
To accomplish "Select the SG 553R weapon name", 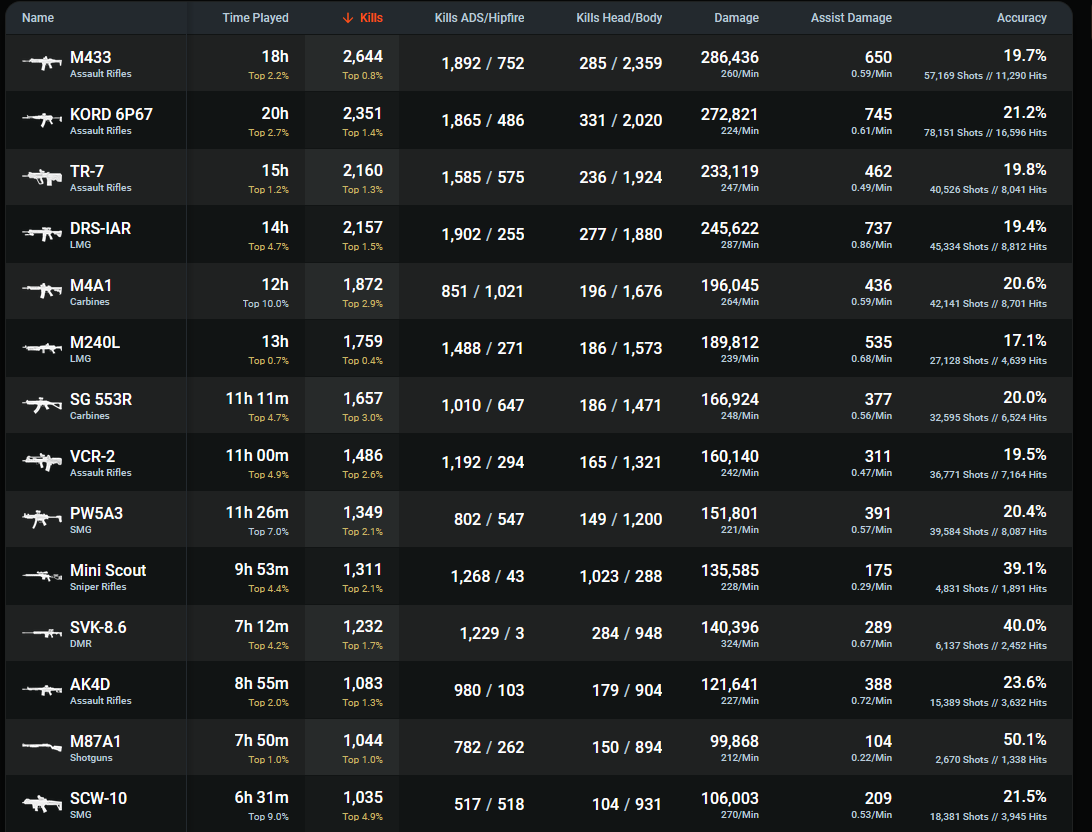I will tap(101, 400).
